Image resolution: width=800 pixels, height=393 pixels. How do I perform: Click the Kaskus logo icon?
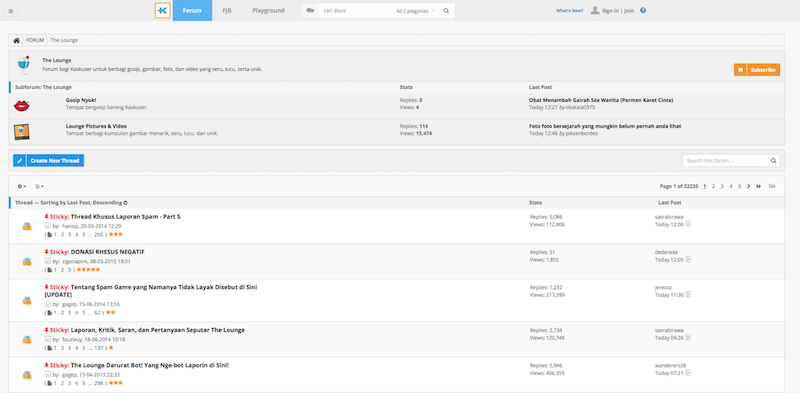(162, 10)
